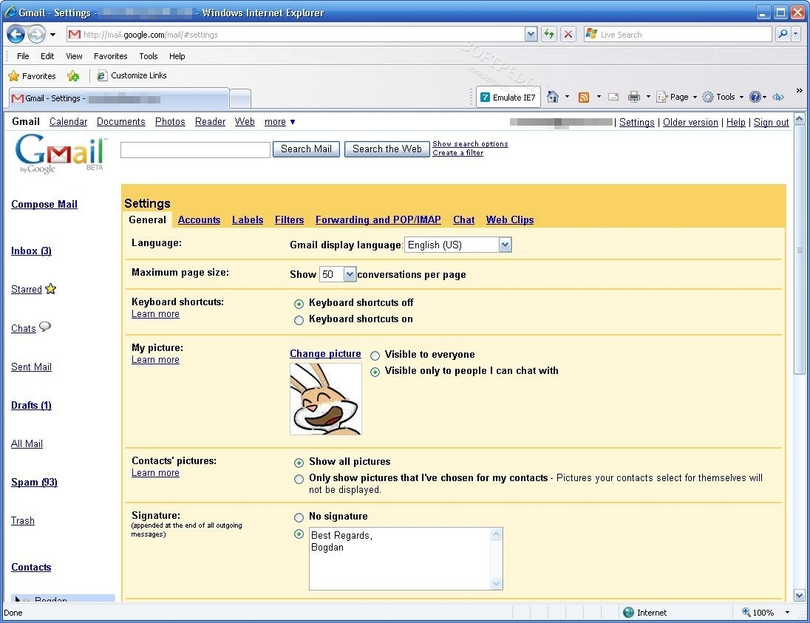The width and height of the screenshot is (810, 623).
Task: Click inside the signature text box
Action: 398,558
